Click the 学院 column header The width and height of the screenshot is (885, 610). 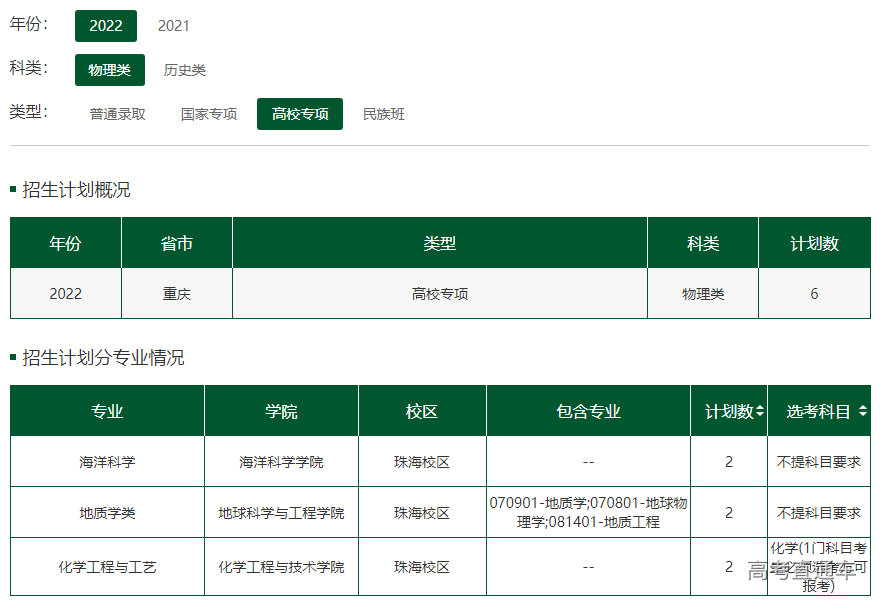tap(281, 411)
